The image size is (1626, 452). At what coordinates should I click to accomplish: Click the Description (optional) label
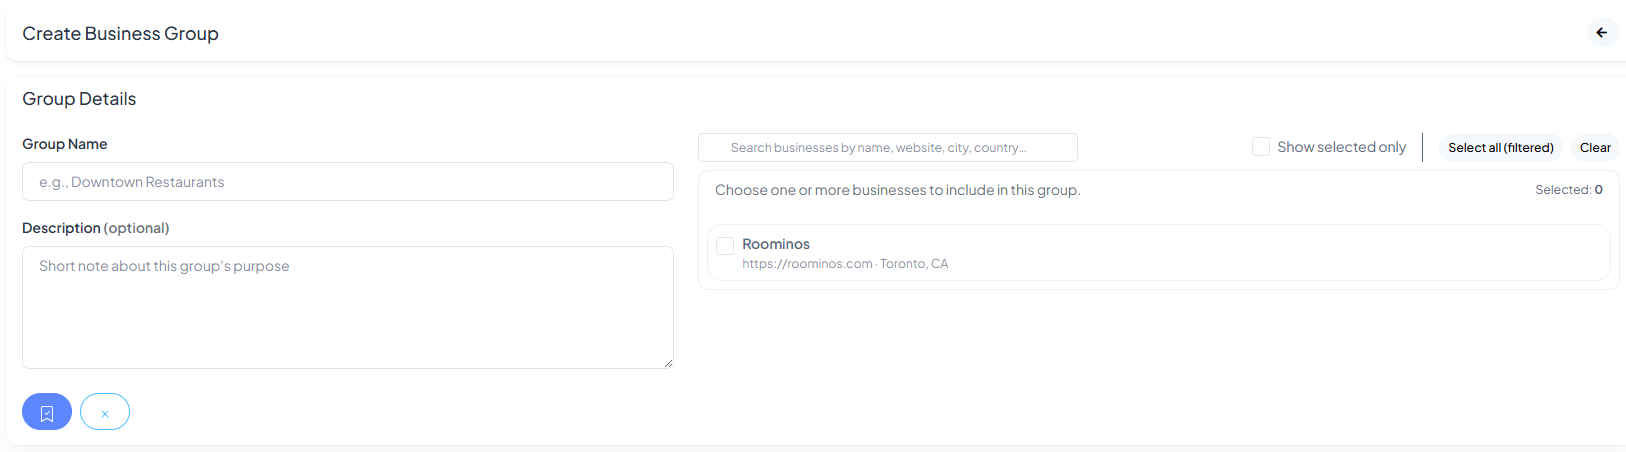click(96, 228)
